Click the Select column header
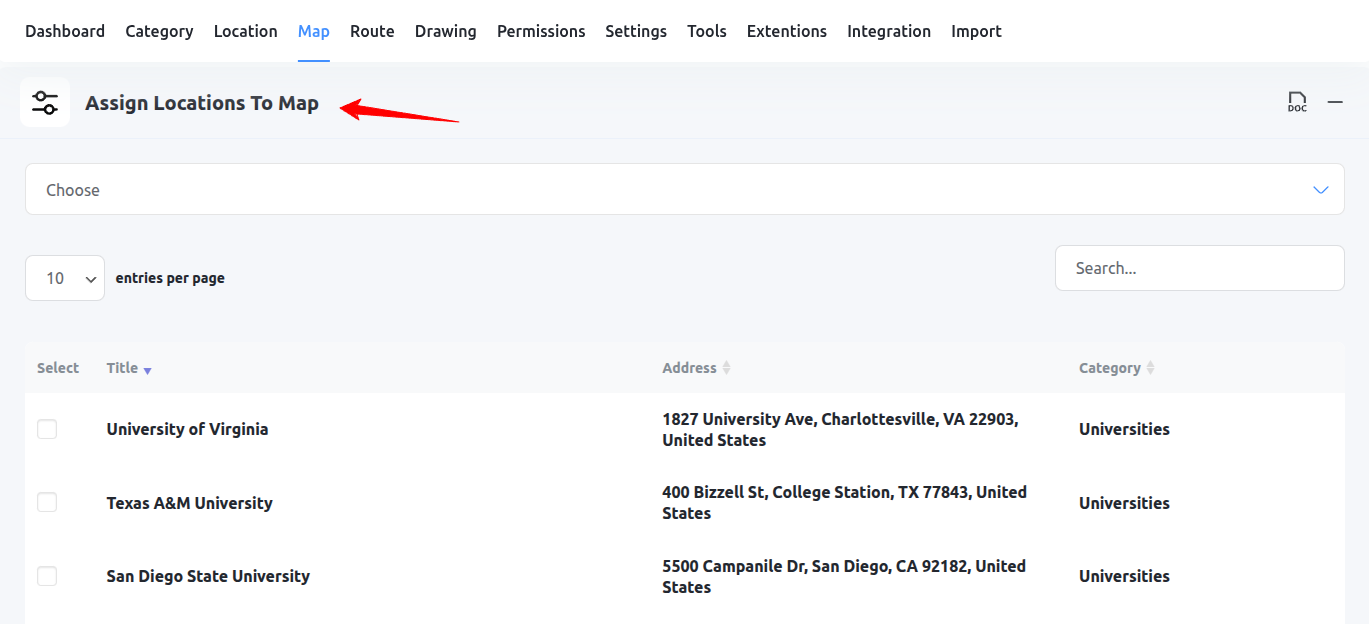 (58, 368)
